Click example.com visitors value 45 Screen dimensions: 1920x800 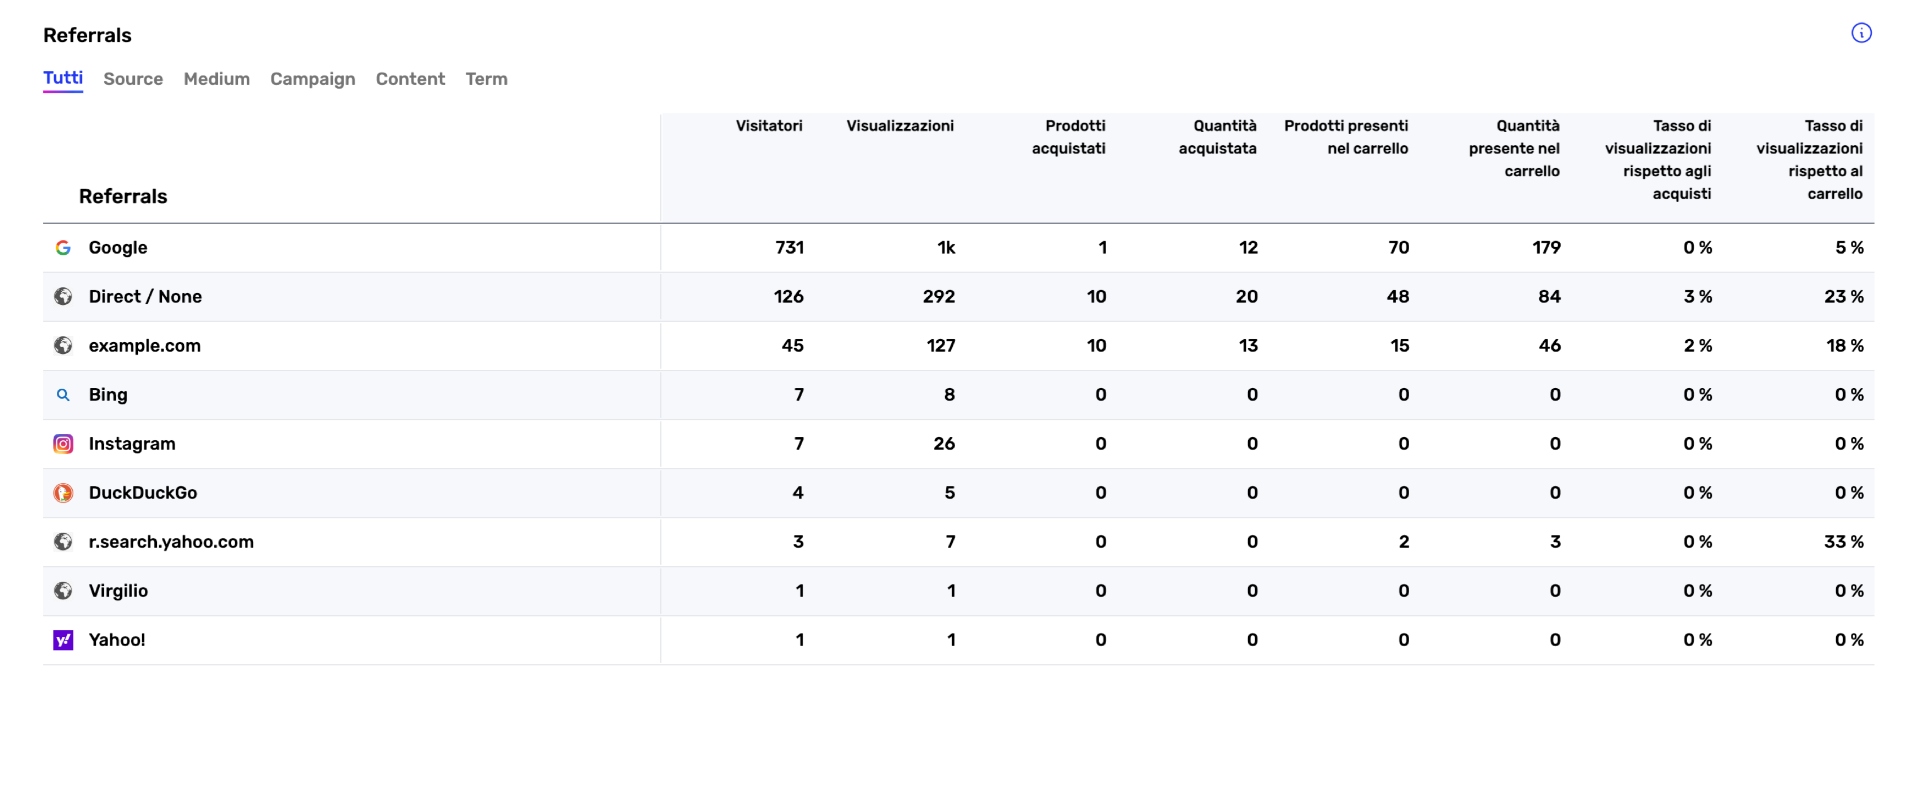793,345
